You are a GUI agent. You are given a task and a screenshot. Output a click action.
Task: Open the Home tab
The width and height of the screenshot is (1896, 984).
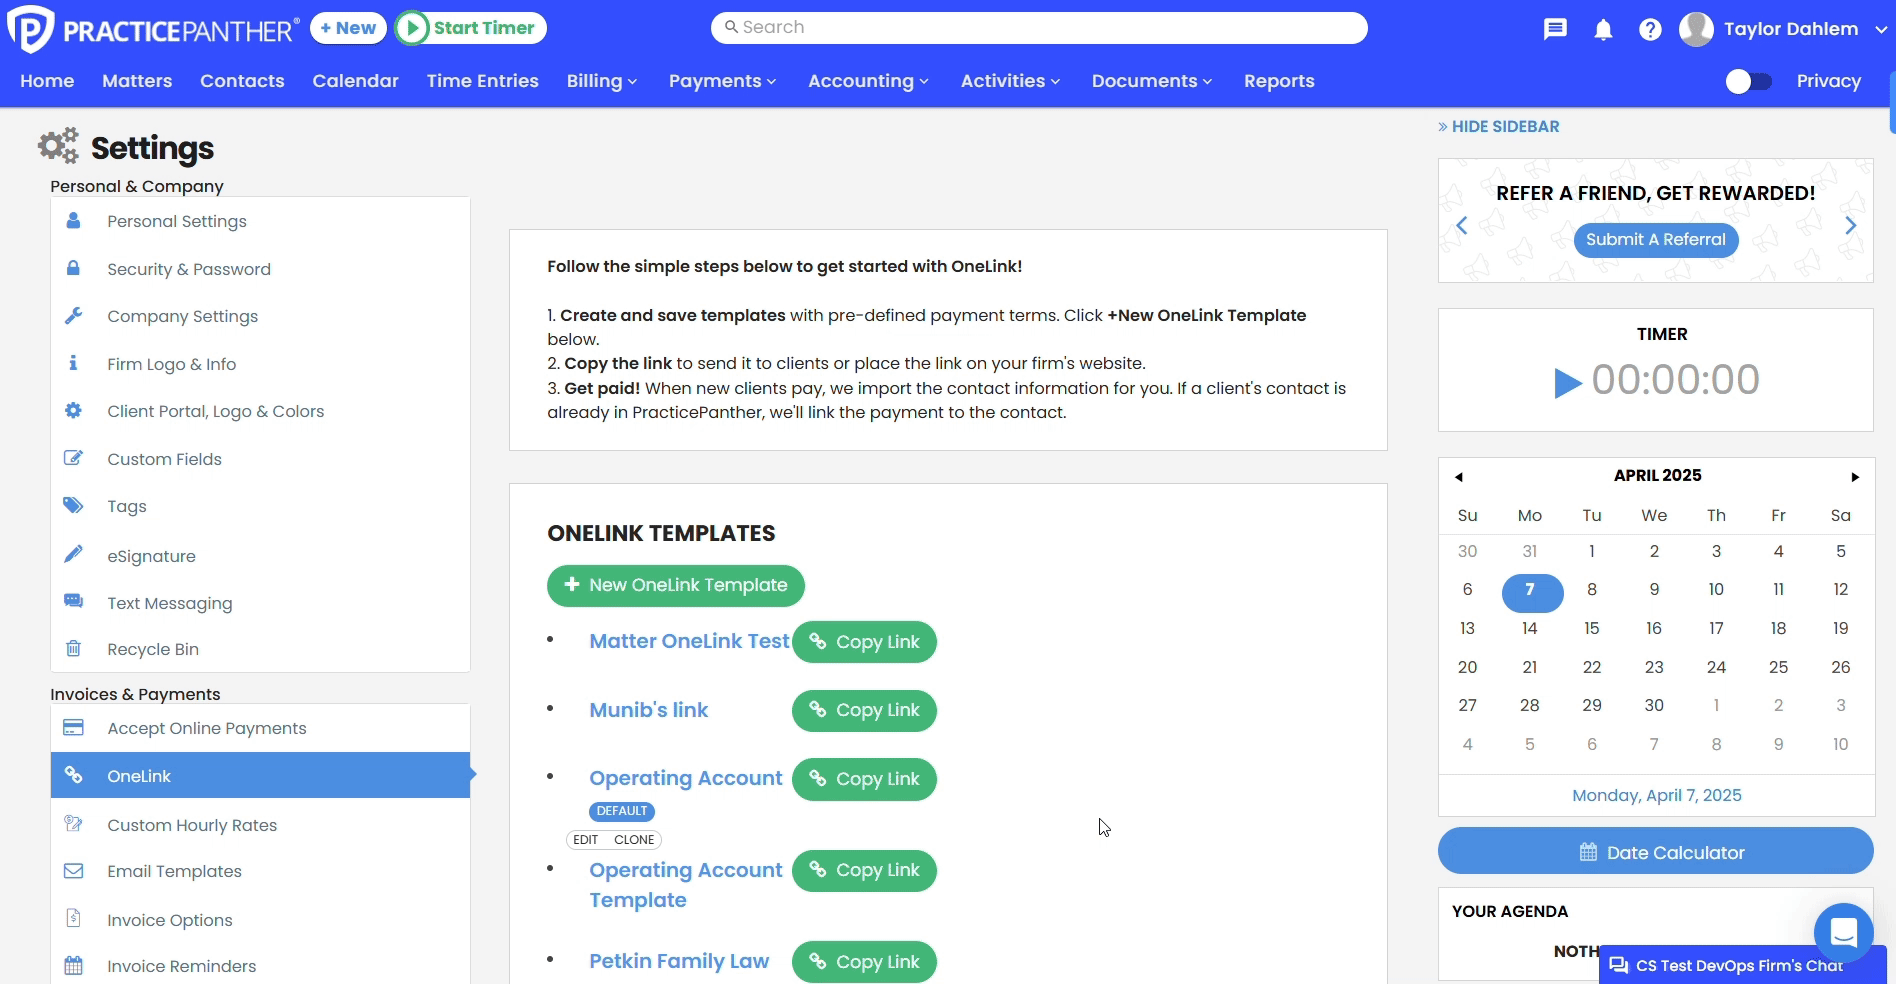pos(47,81)
